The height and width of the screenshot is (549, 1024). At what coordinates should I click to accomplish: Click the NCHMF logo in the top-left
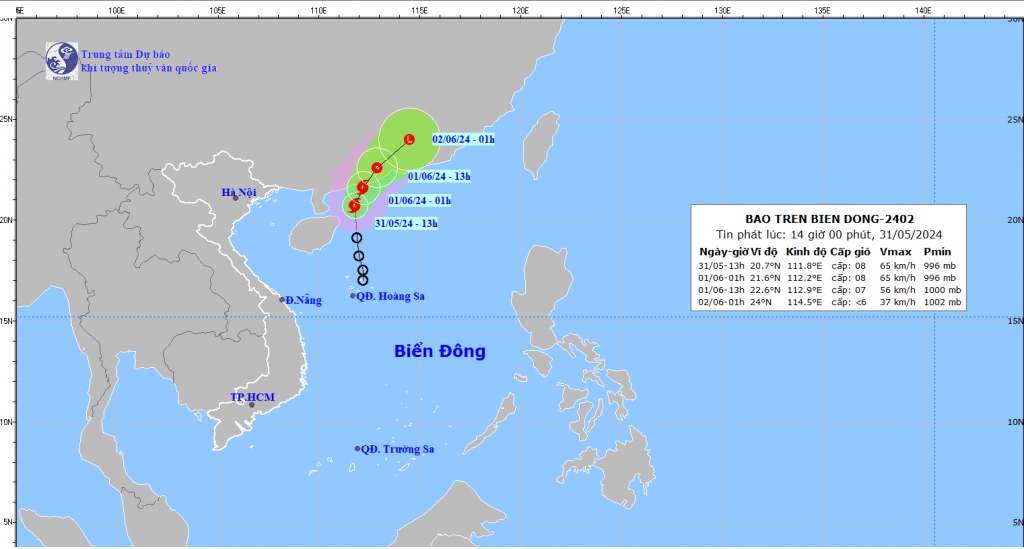click(x=62, y=61)
